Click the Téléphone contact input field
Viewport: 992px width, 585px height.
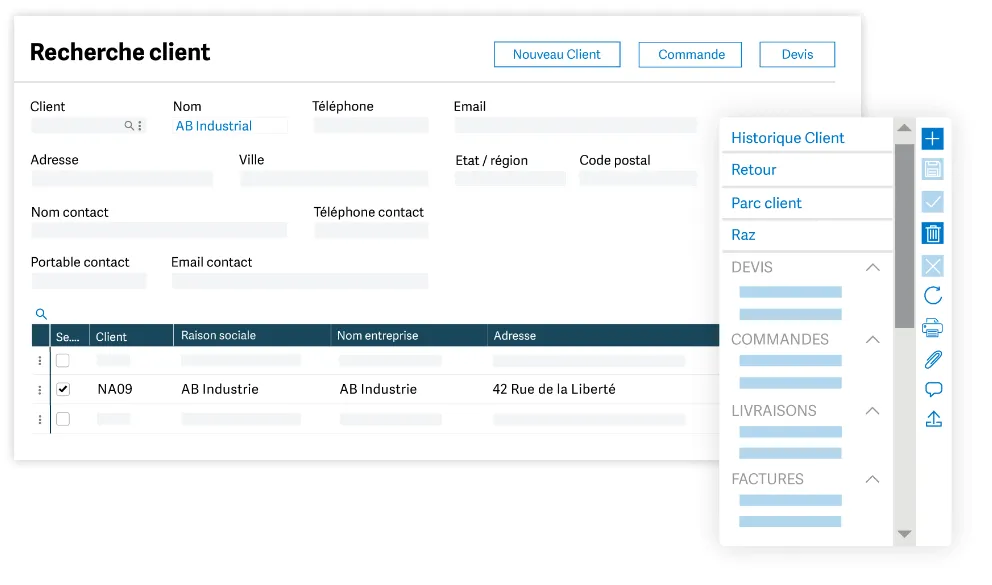click(x=371, y=230)
